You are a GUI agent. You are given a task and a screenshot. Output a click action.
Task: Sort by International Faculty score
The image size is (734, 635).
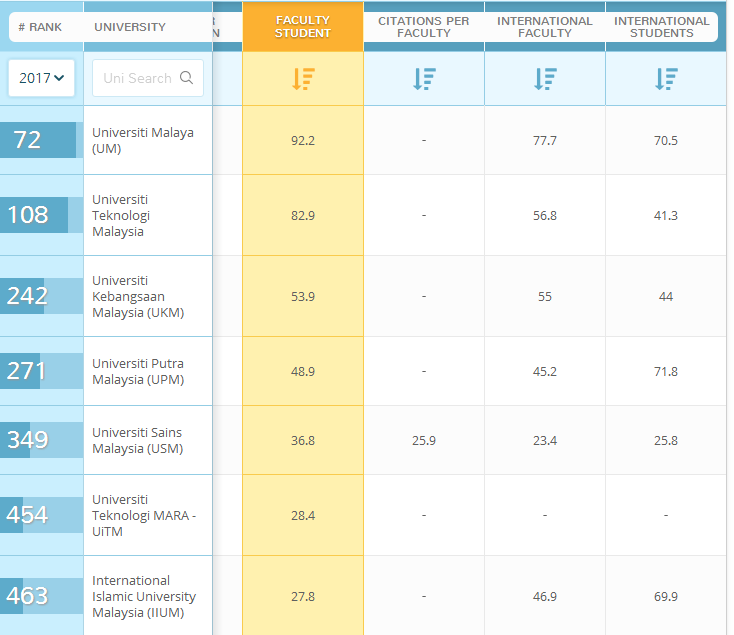click(x=545, y=79)
